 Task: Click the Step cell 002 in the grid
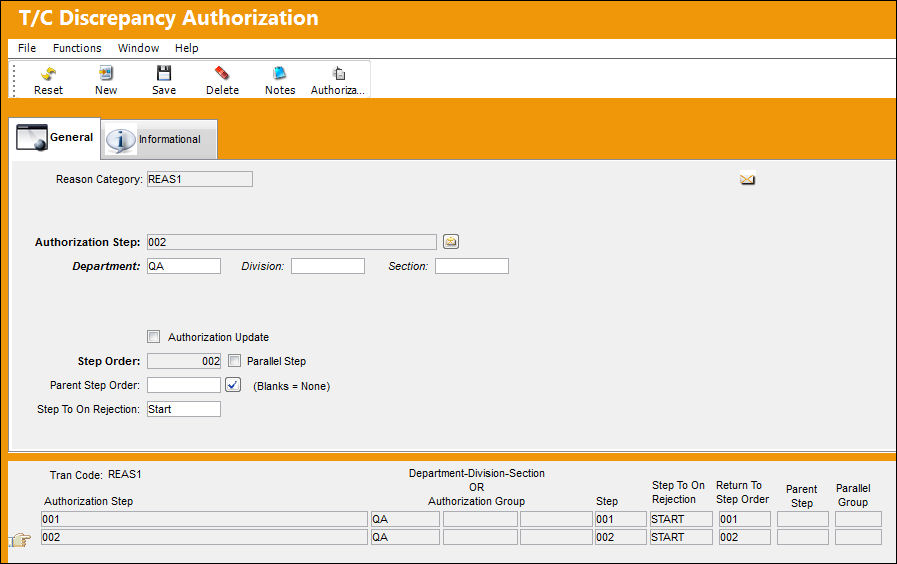[621, 537]
